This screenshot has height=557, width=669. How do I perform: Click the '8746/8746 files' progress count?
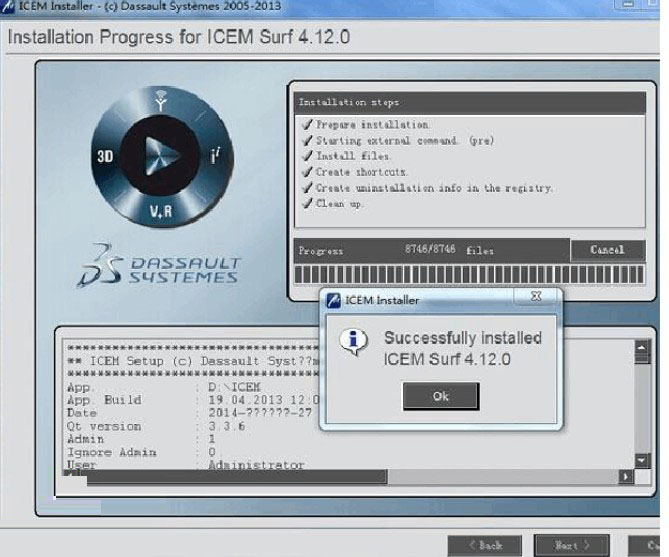[x=449, y=250]
